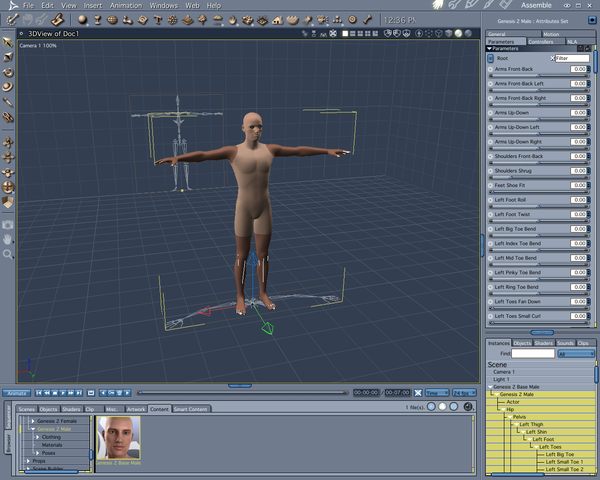
Task: Select single-view layout icon
Action: (345, 34)
